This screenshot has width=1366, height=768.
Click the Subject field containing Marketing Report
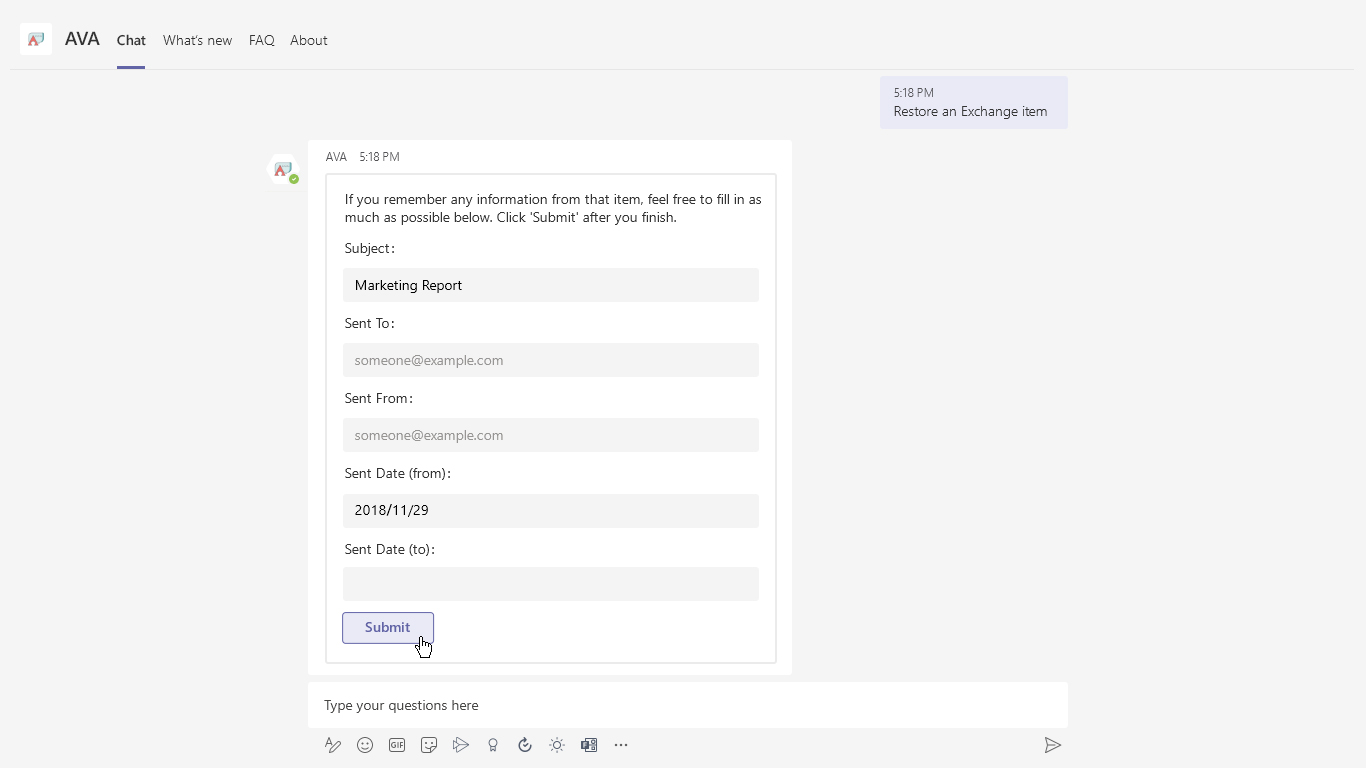(x=550, y=285)
